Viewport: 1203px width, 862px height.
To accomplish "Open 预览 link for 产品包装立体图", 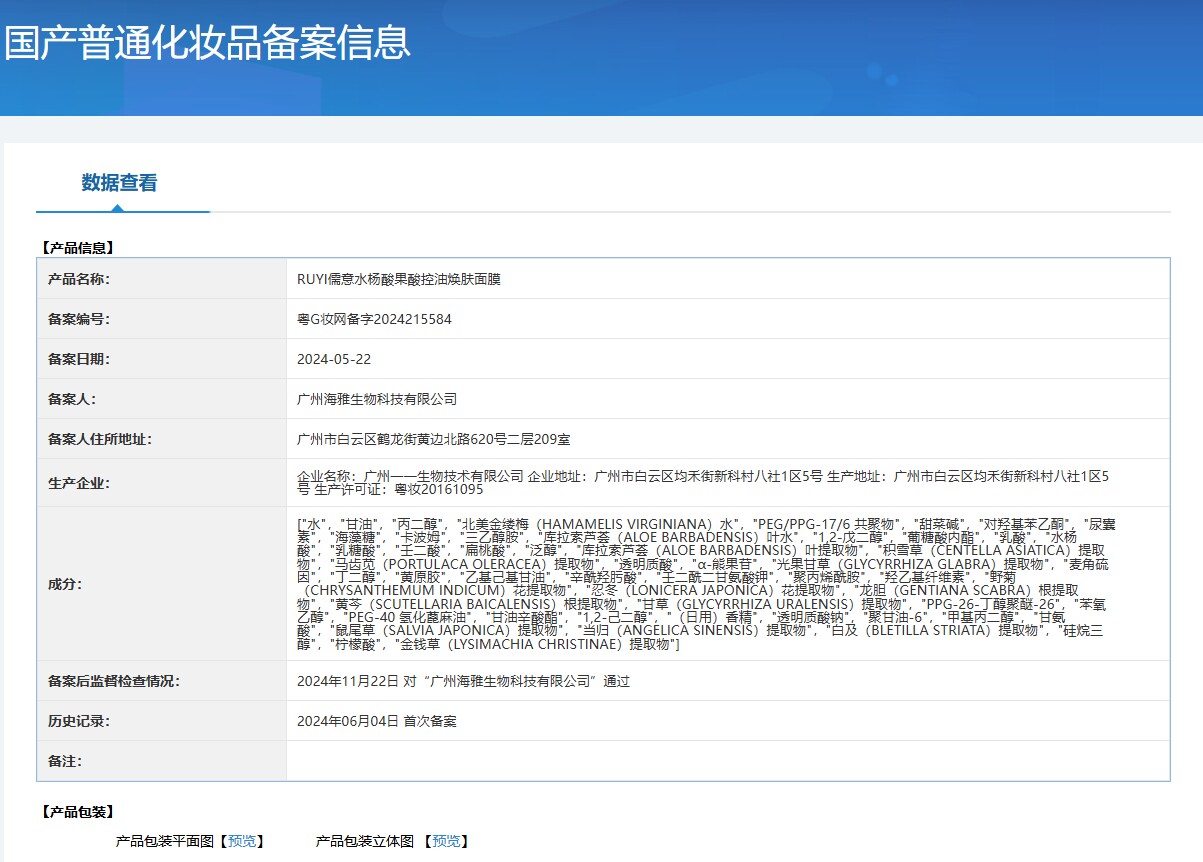I will pyautogui.click(x=447, y=841).
